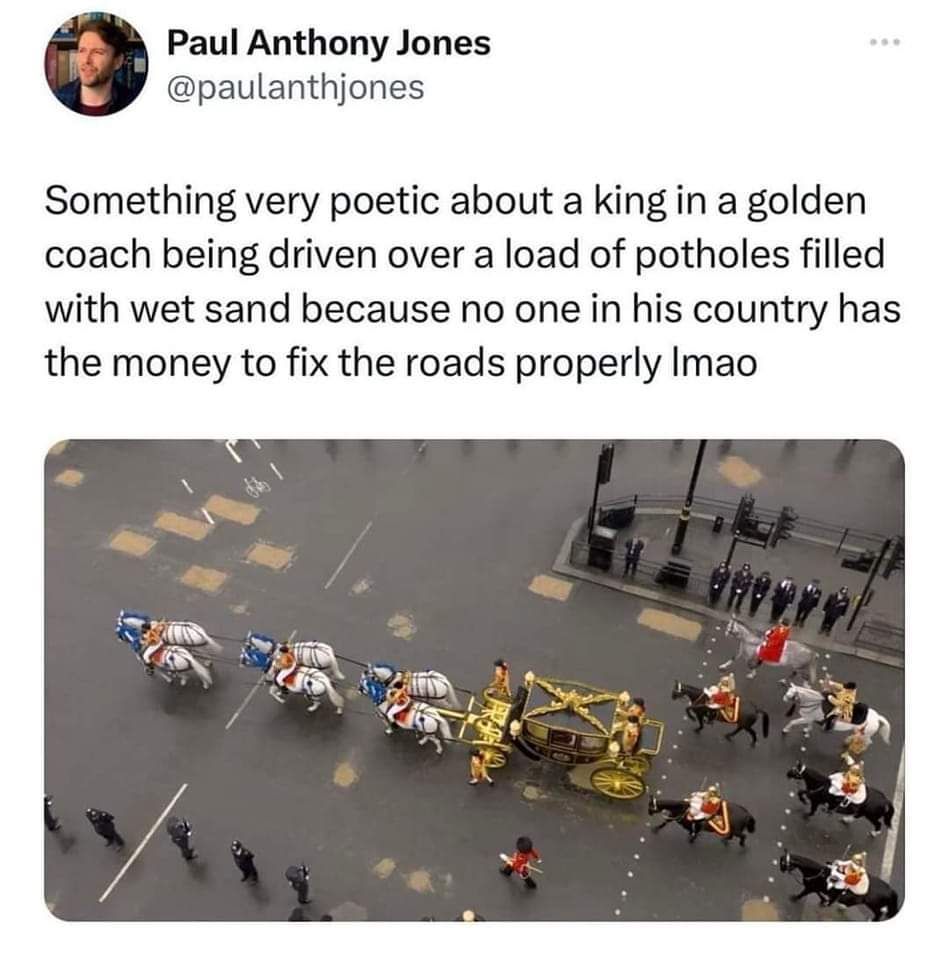The height and width of the screenshot is (960, 949).
Task: Click the row of police officers on the pavement
Action: pos(778,594)
